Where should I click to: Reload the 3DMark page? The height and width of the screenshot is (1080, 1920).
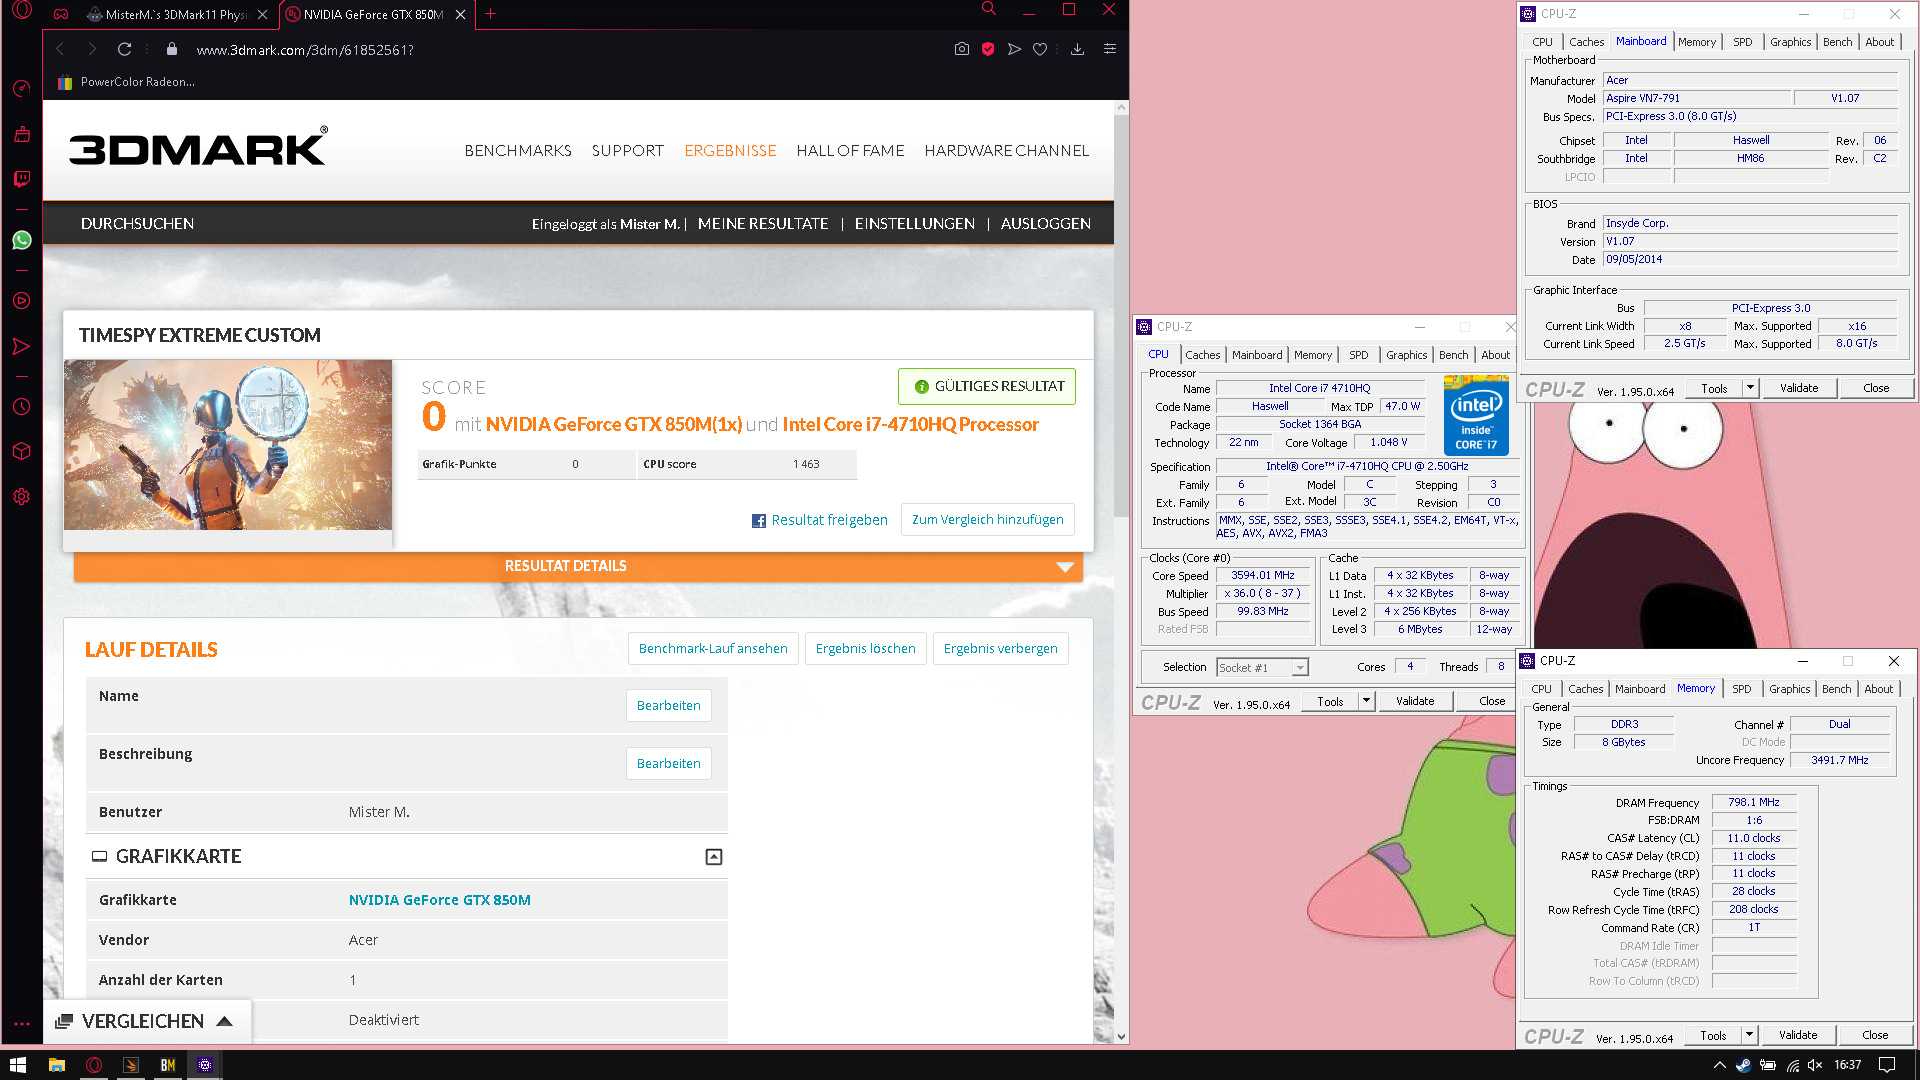click(x=124, y=49)
